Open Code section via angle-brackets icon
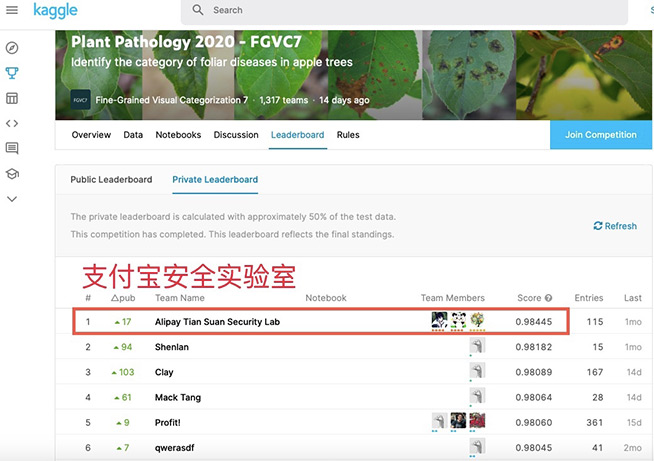Viewport: 654px width, 461px height. tap(12, 123)
